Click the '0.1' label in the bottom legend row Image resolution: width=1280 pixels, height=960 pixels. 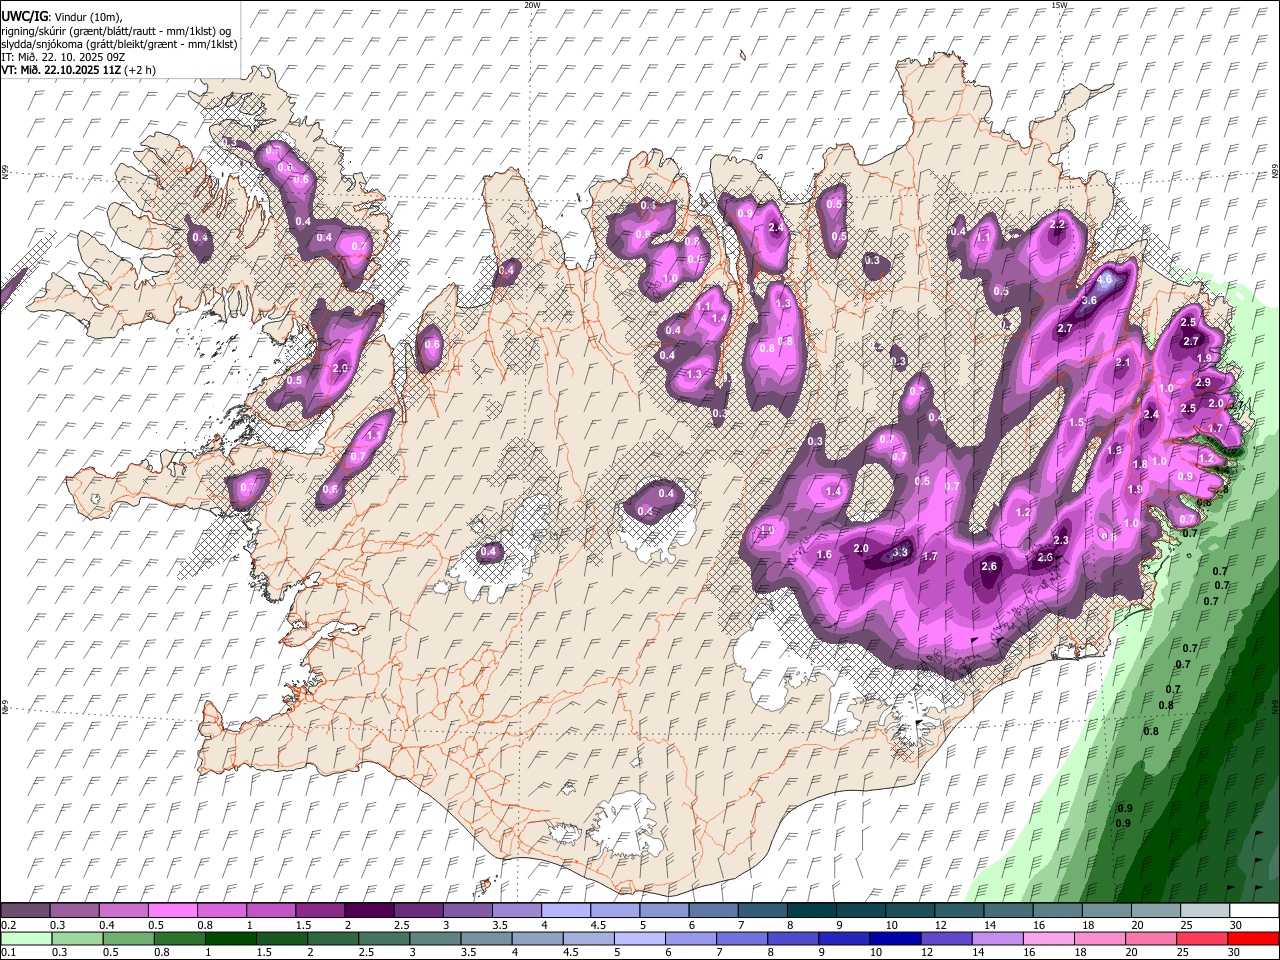point(8,953)
